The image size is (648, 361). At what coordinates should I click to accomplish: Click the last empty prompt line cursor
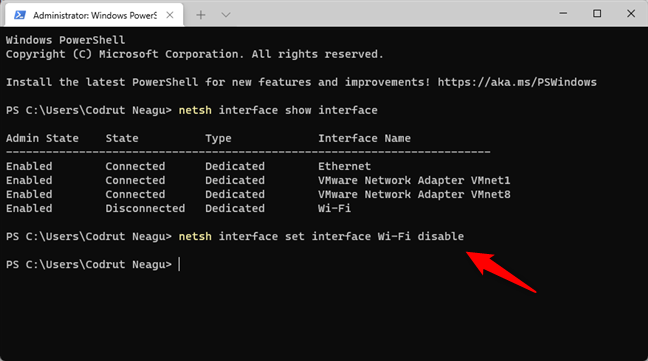[179, 264]
